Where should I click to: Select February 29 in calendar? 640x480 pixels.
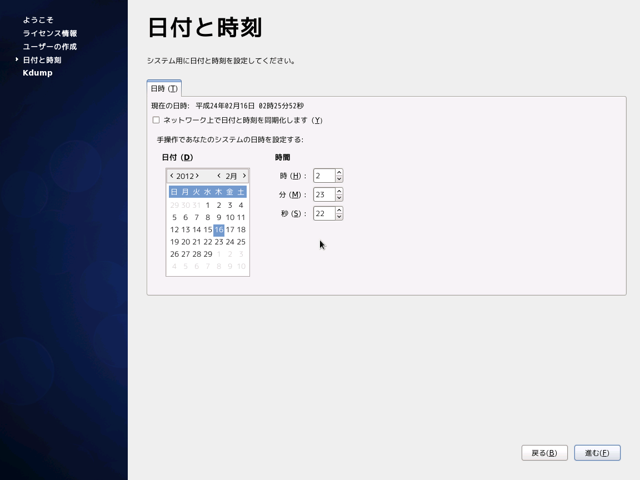click(208, 254)
